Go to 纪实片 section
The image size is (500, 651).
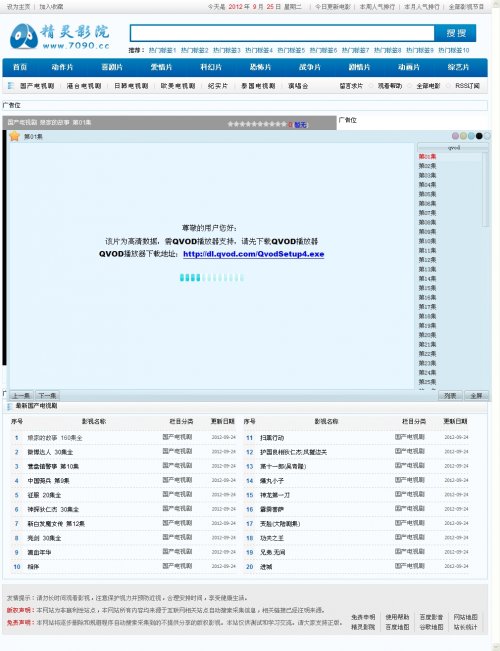click(218, 86)
